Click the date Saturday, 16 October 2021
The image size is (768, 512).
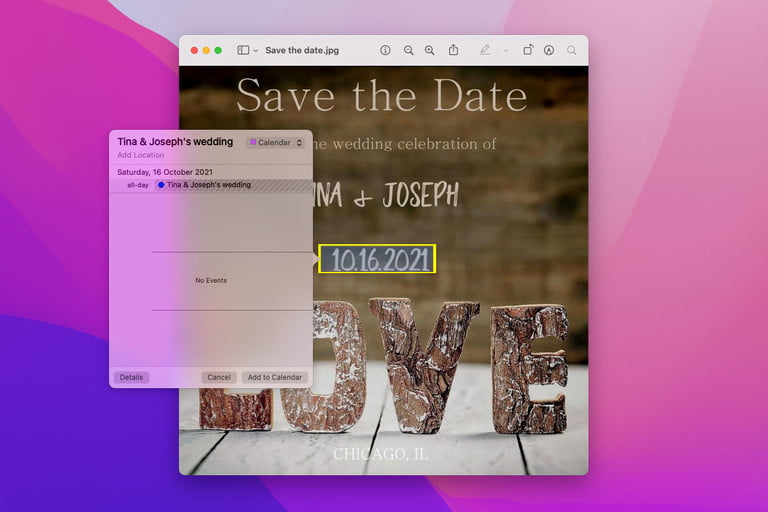pos(165,172)
